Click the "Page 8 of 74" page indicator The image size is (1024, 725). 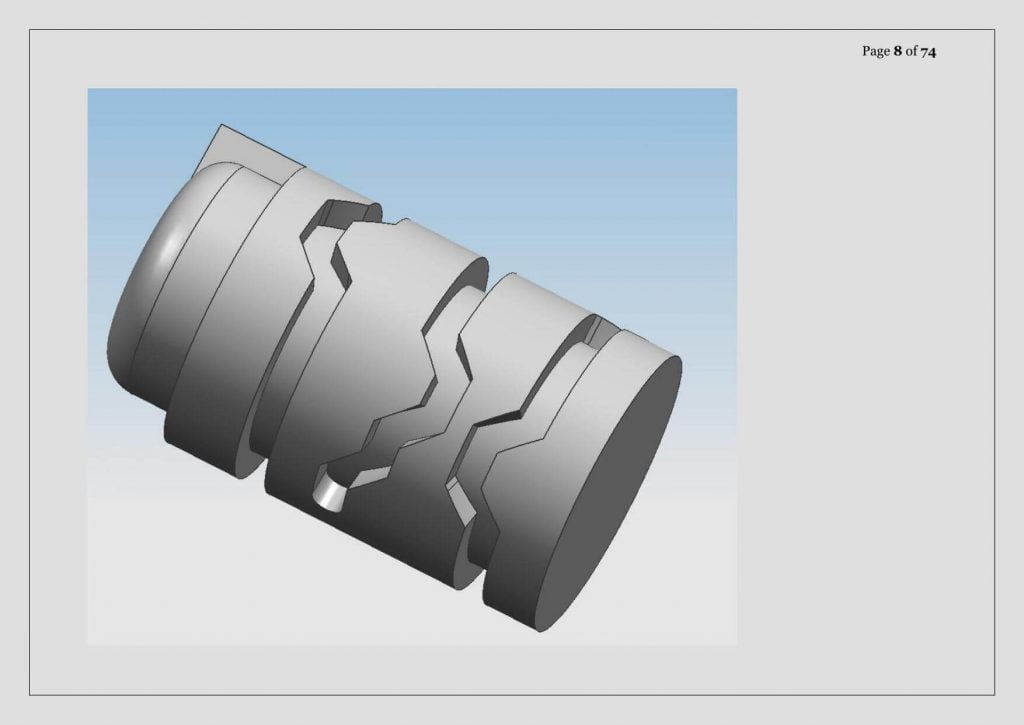pos(899,51)
